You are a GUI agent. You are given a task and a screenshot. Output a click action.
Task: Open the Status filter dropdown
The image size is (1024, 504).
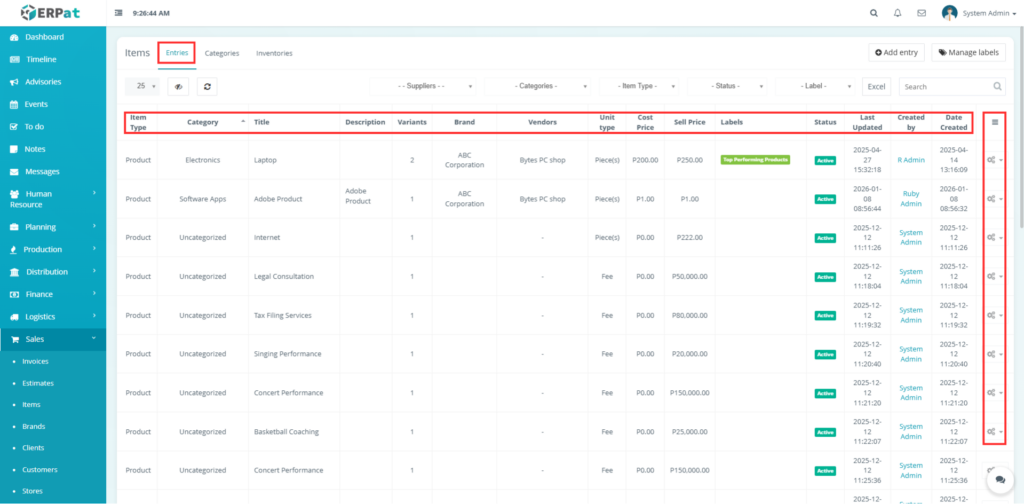[x=729, y=87]
